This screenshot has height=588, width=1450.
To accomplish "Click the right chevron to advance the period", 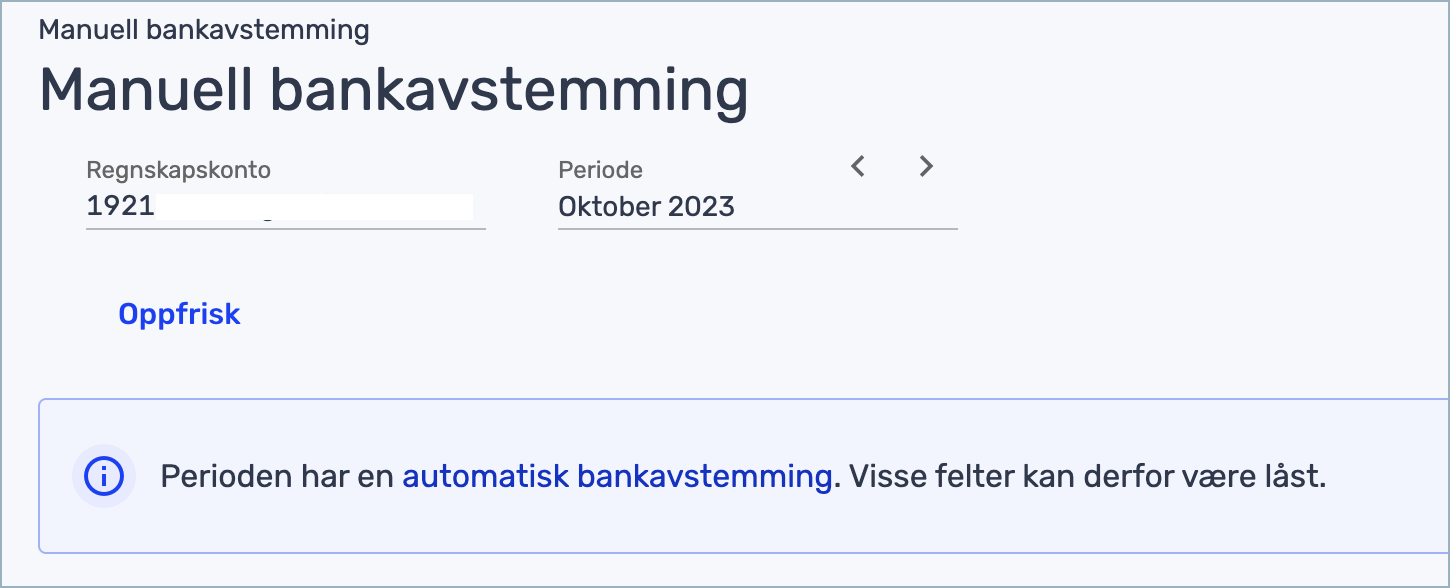I will [x=925, y=166].
